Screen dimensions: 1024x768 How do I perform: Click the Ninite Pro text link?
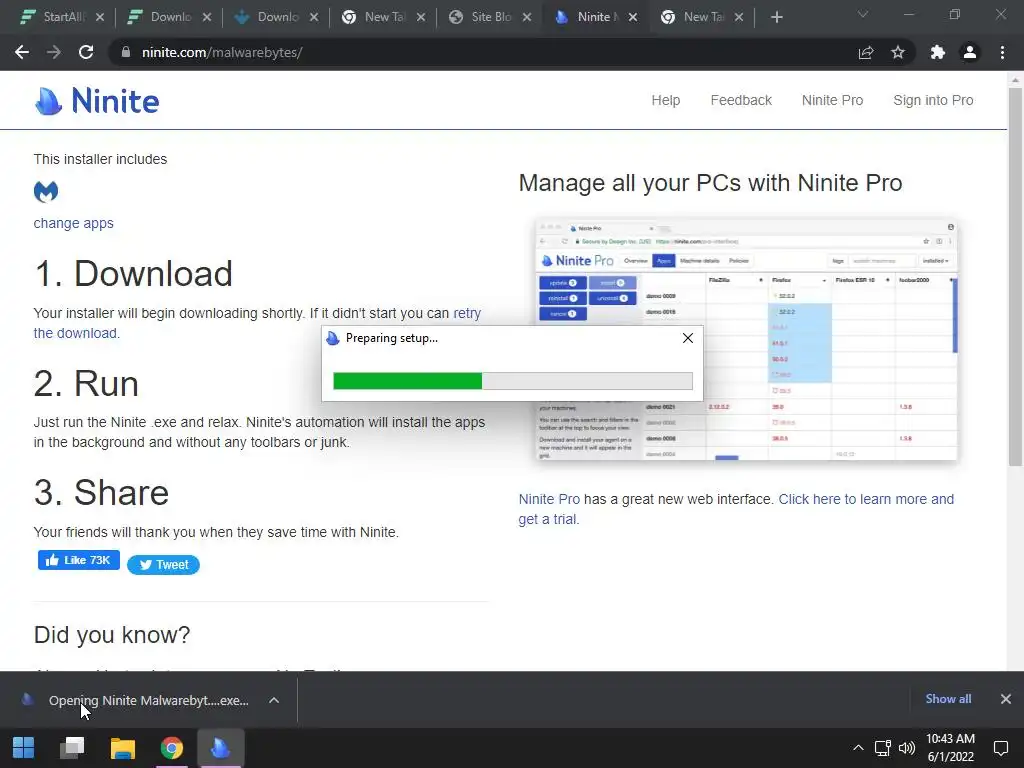(549, 499)
